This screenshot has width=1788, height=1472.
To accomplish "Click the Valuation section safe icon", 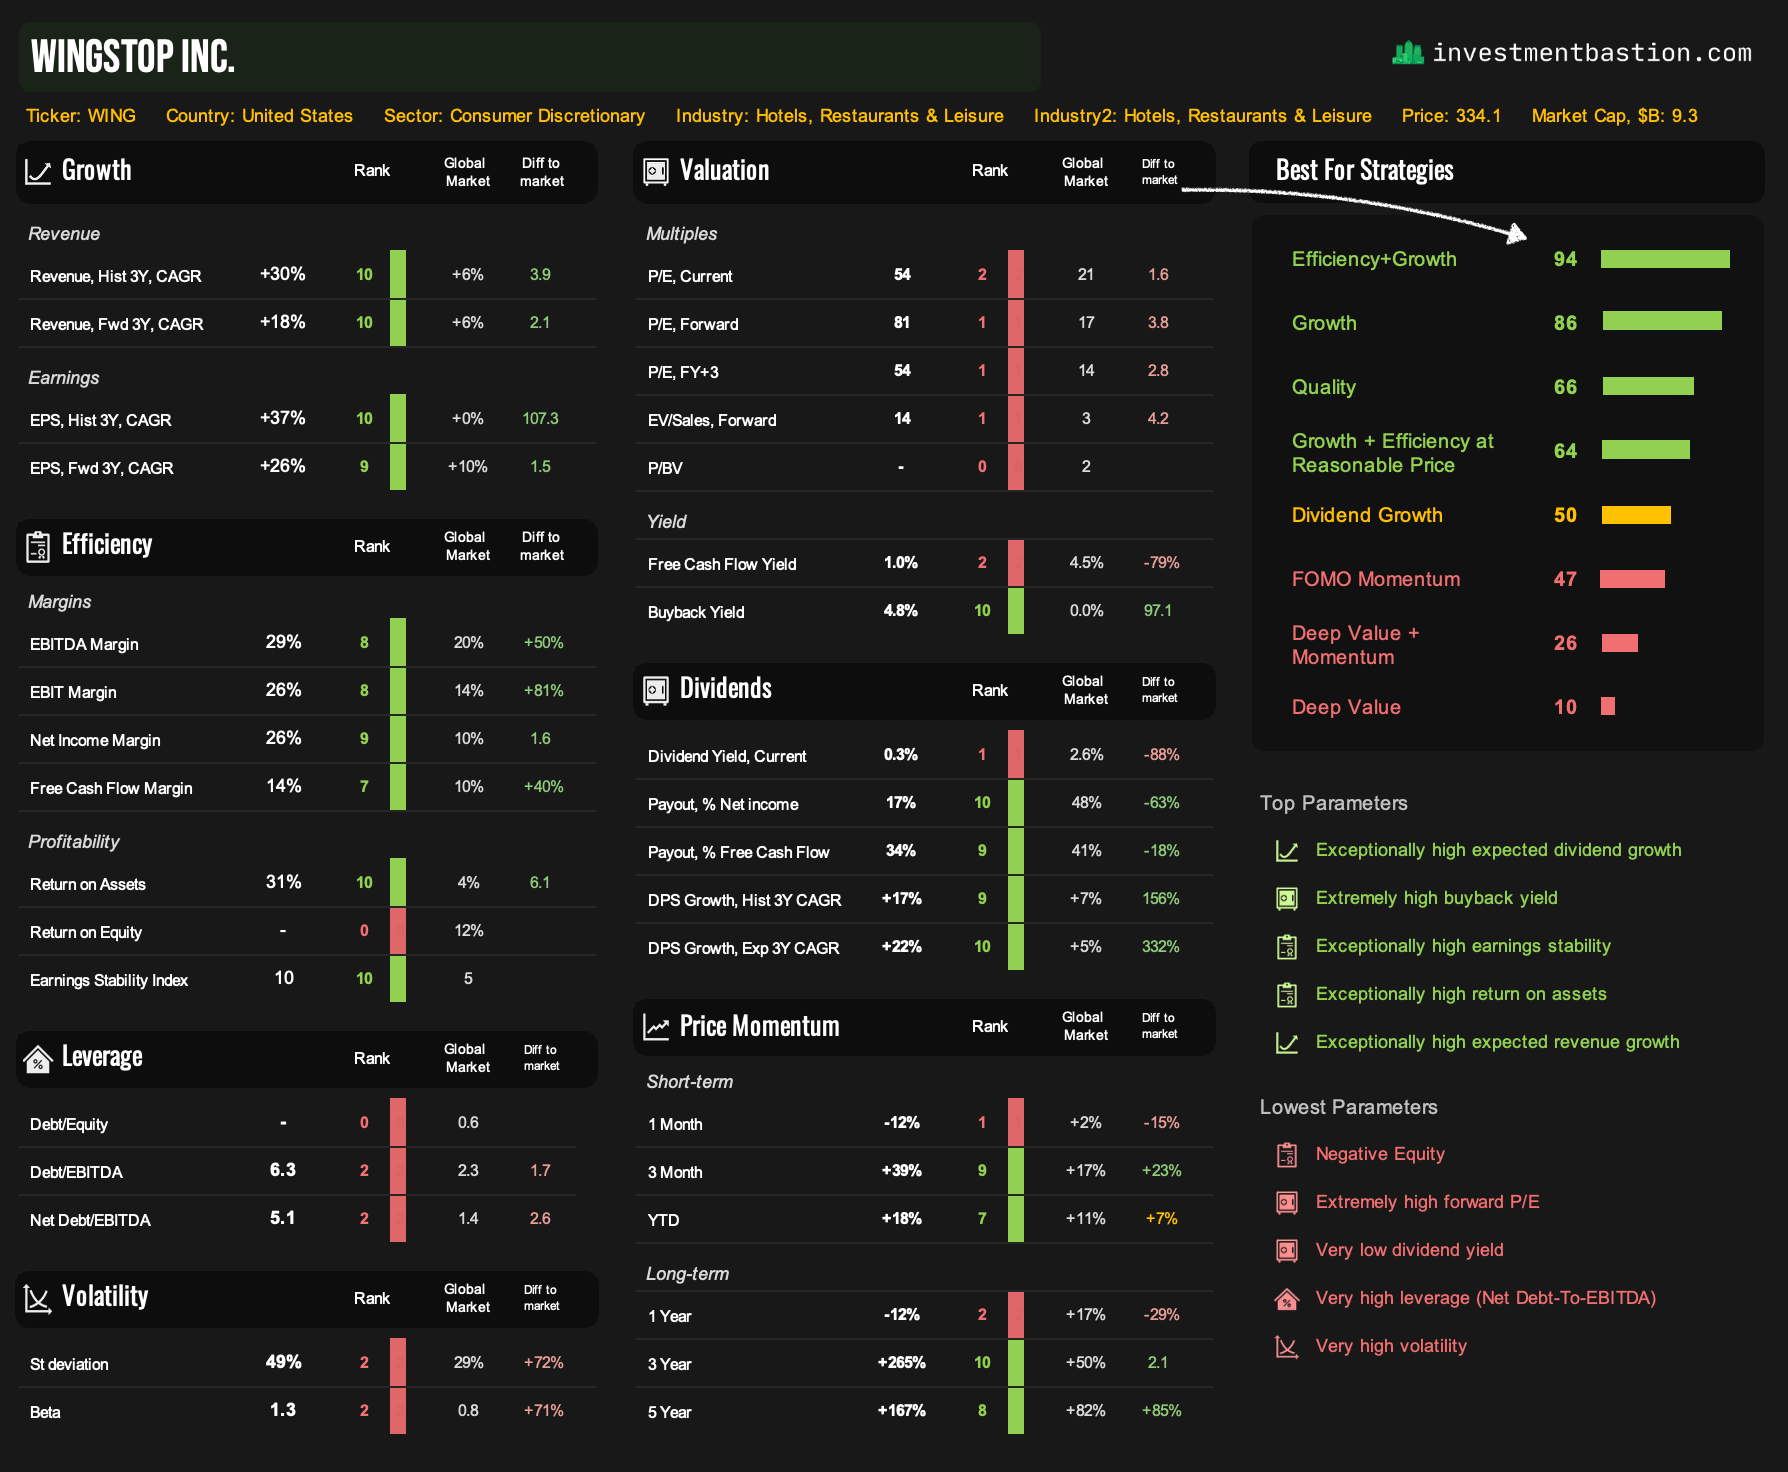I will tap(656, 172).
